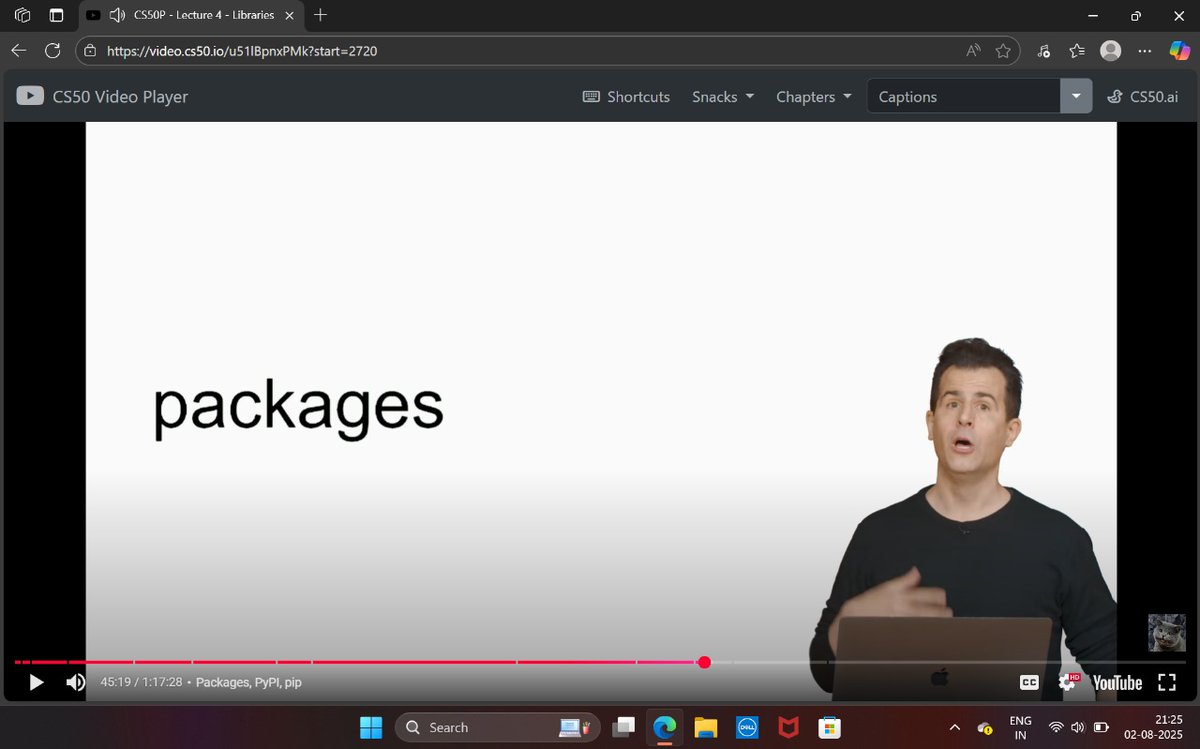Click the red playhead on progress bar
The width and height of the screenshot is (1200, 749).
(704, 662)
